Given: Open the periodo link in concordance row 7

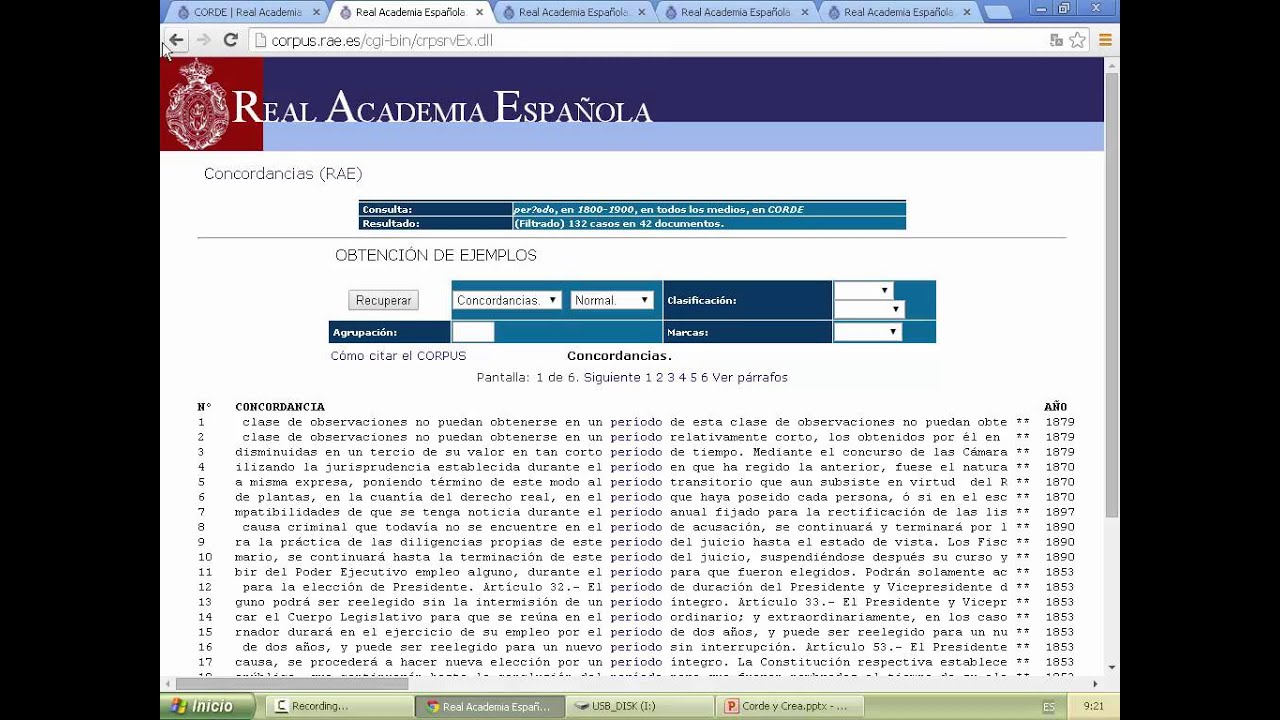Looking at the screenshot, I should click(636, 512).
